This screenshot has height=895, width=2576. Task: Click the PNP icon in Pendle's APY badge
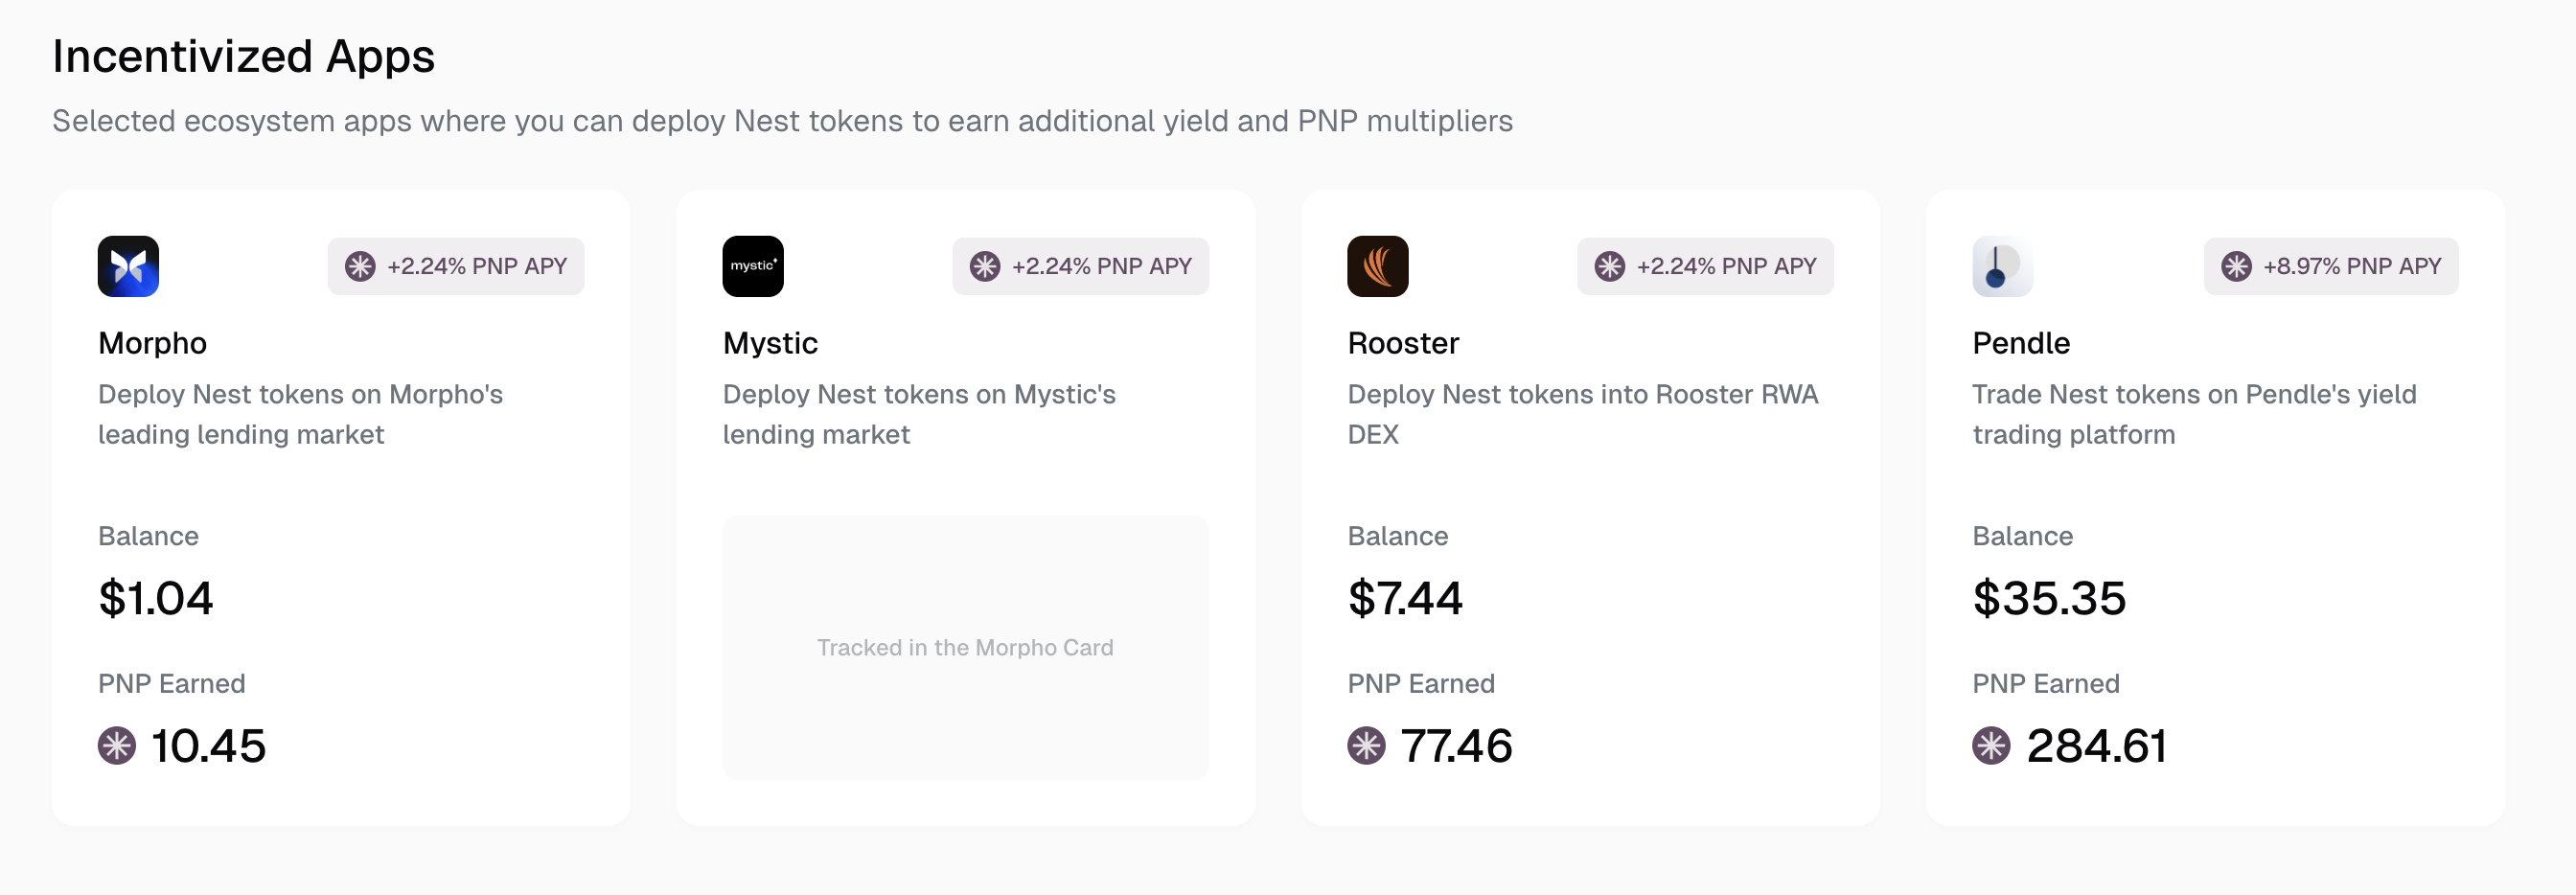(x=2236, y=266)
